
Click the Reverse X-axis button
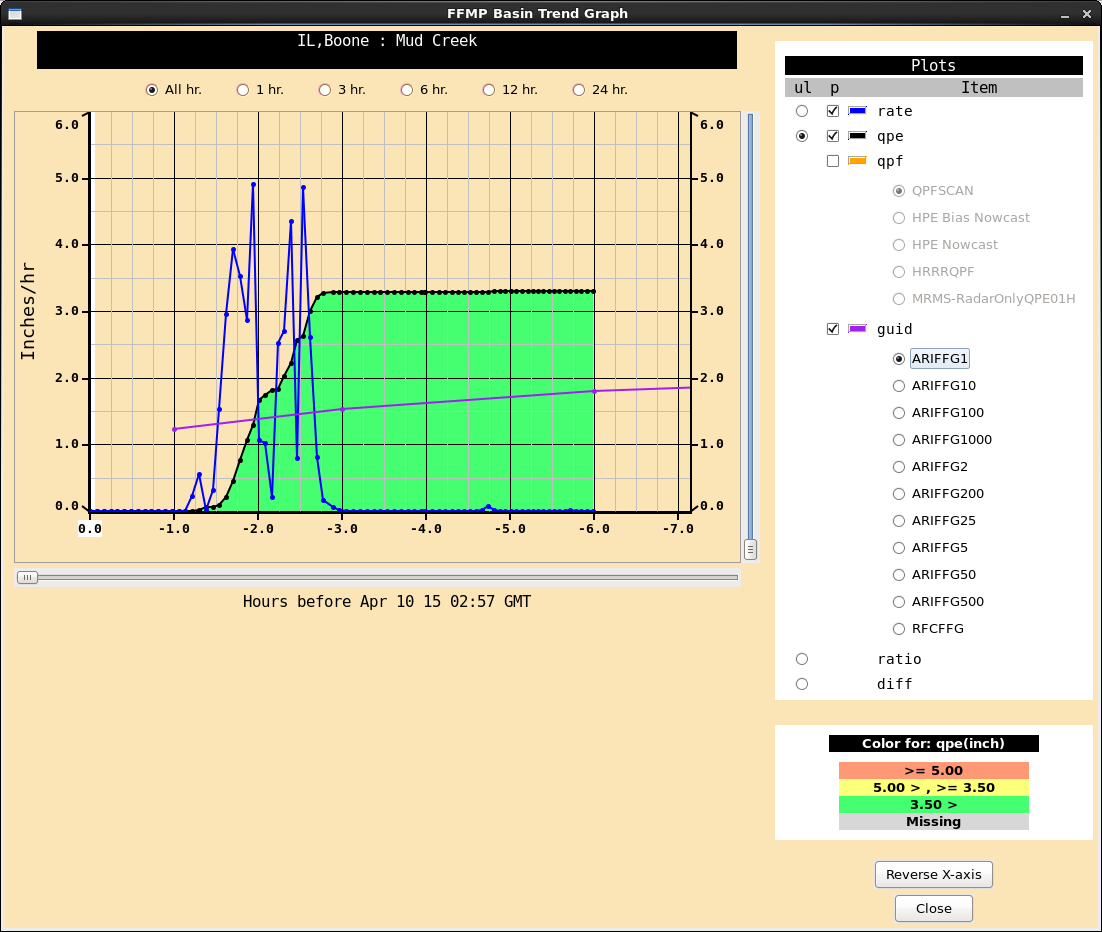tap(933, 874)
